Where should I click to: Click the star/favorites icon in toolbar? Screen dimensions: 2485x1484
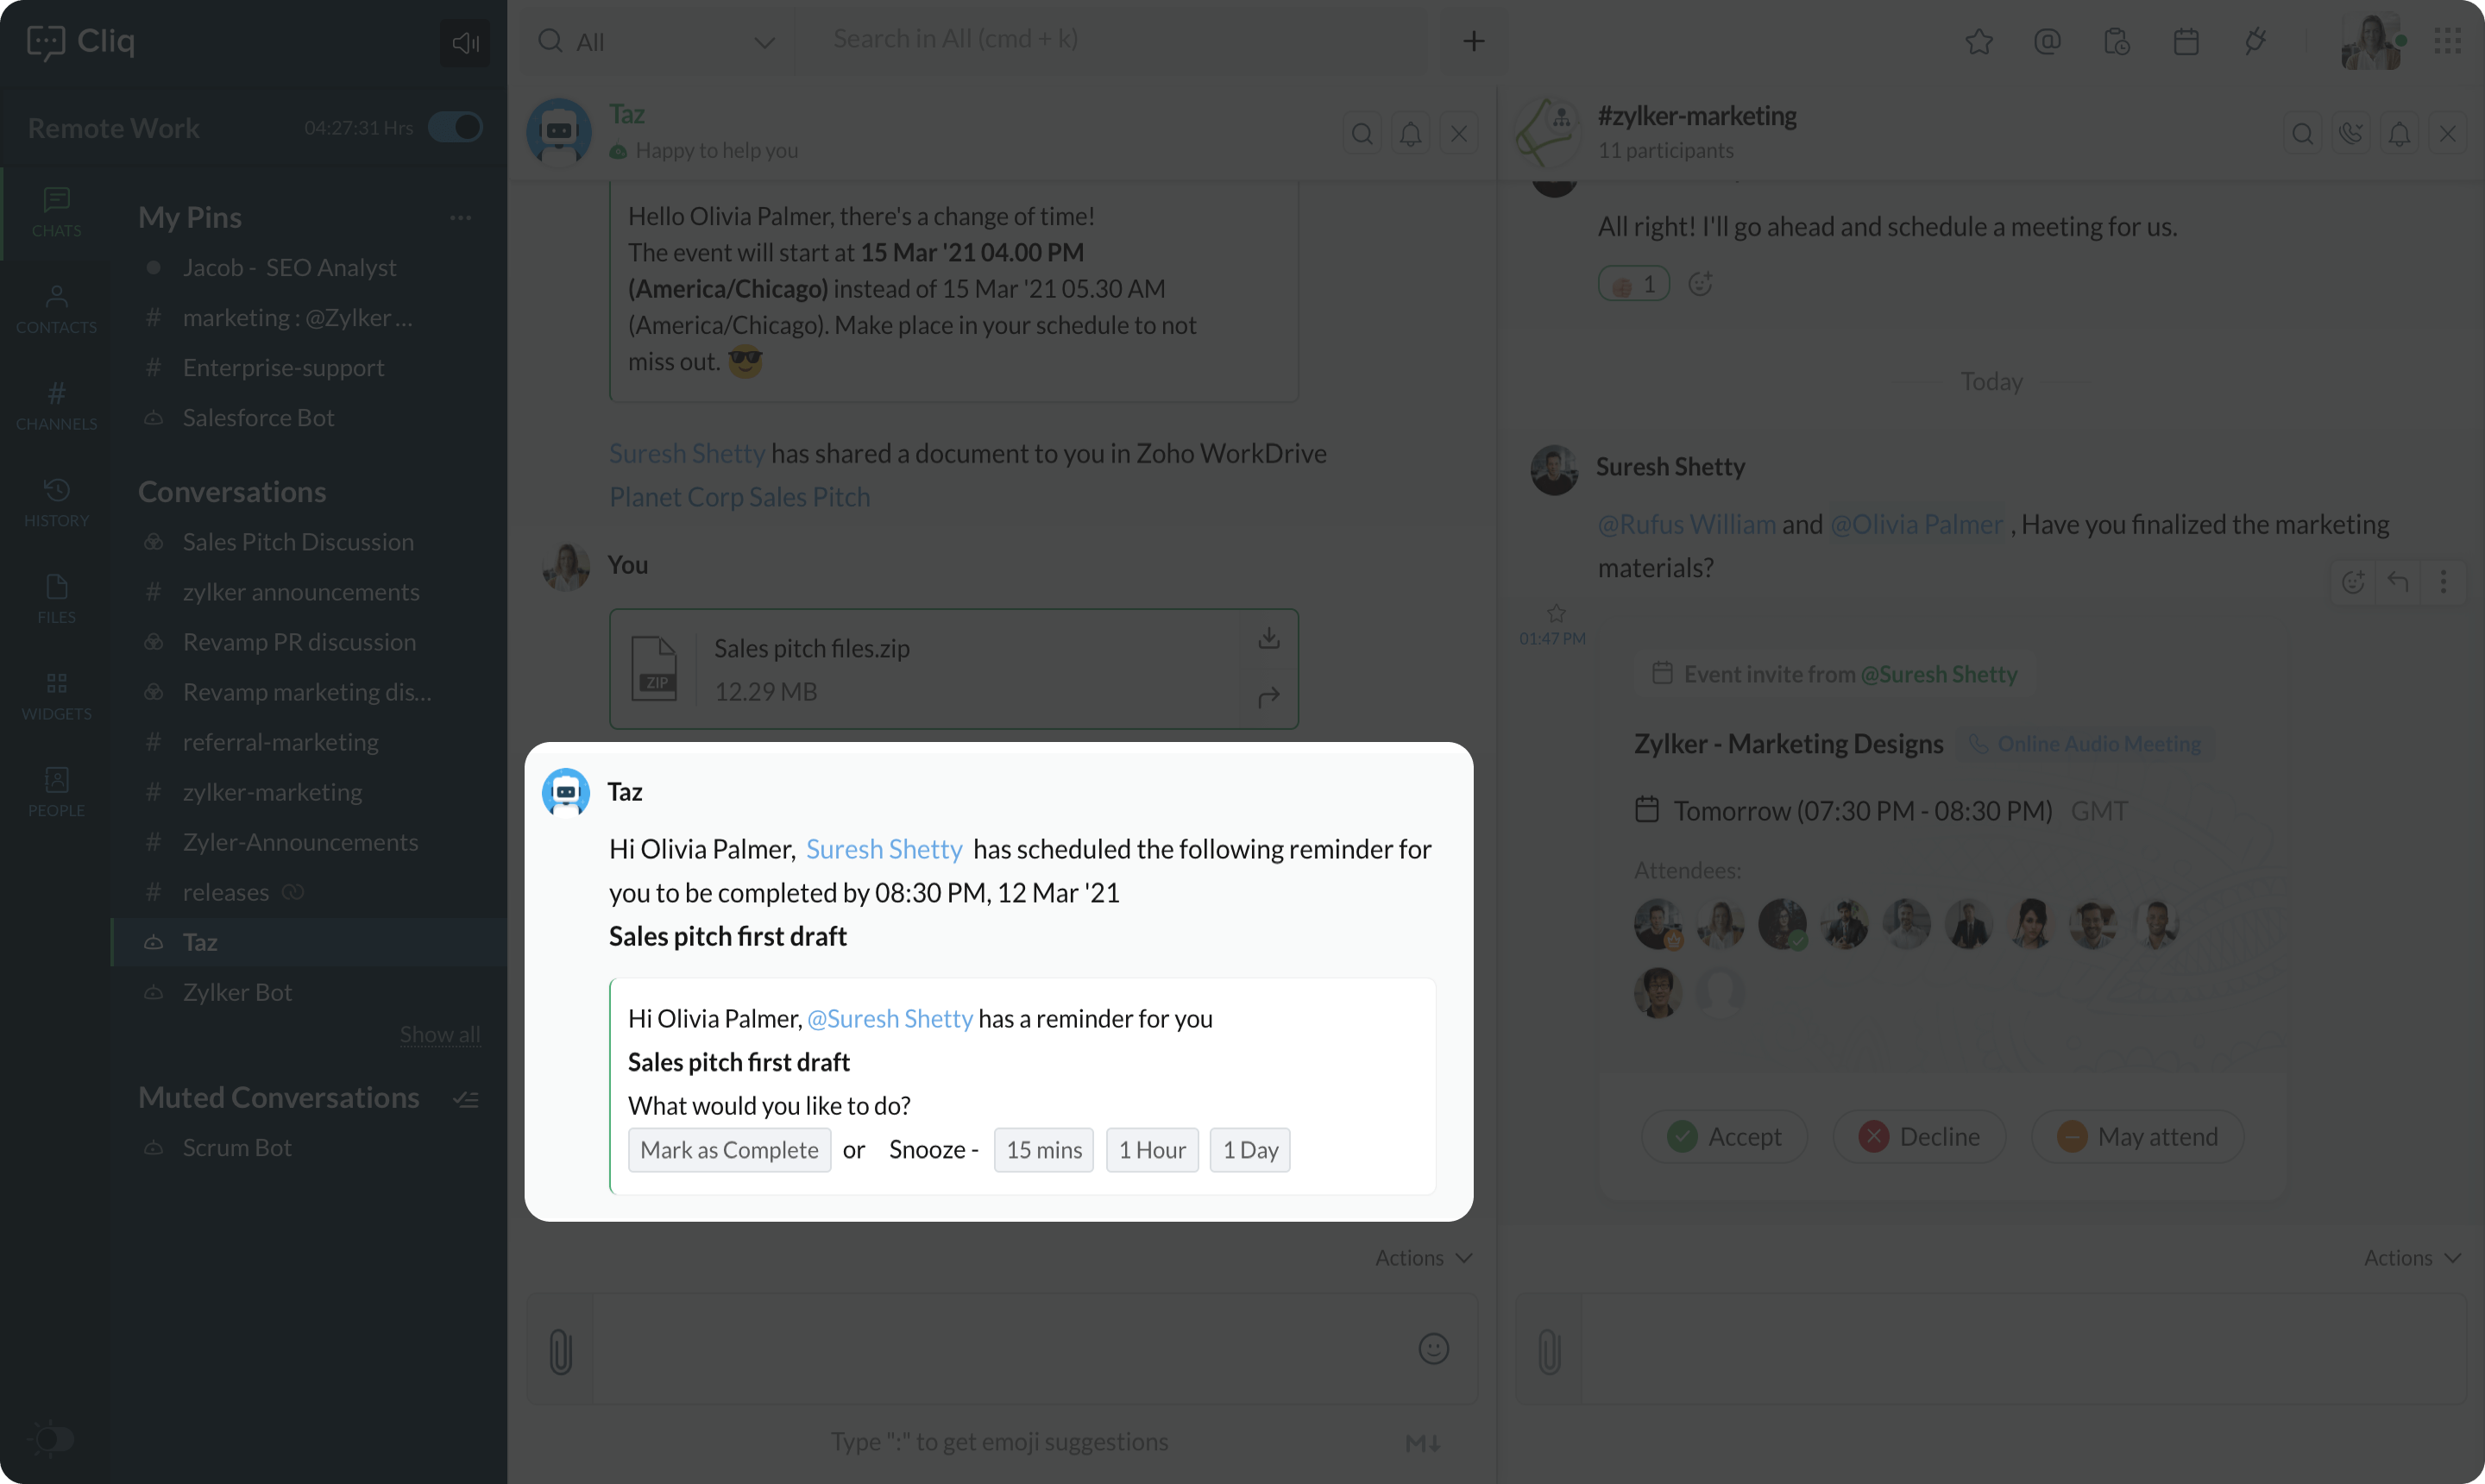point(1980,39)
